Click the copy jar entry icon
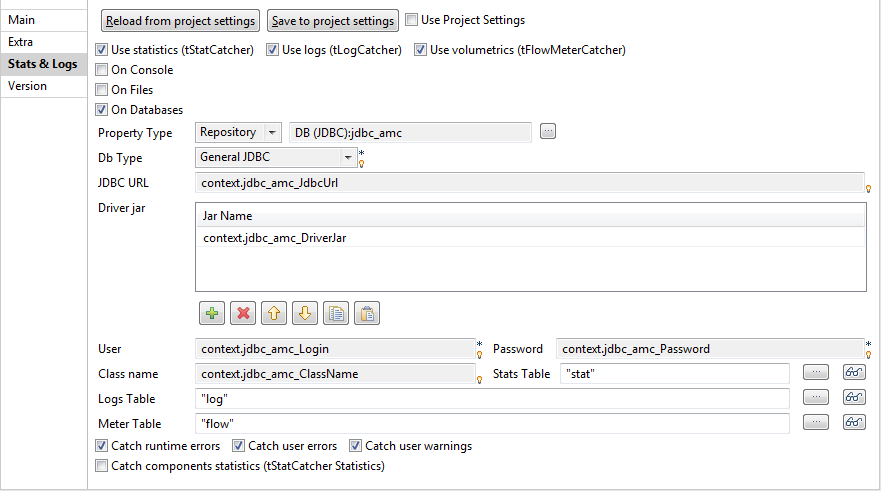Screen dimensions: 881x491 click(337, 313)
